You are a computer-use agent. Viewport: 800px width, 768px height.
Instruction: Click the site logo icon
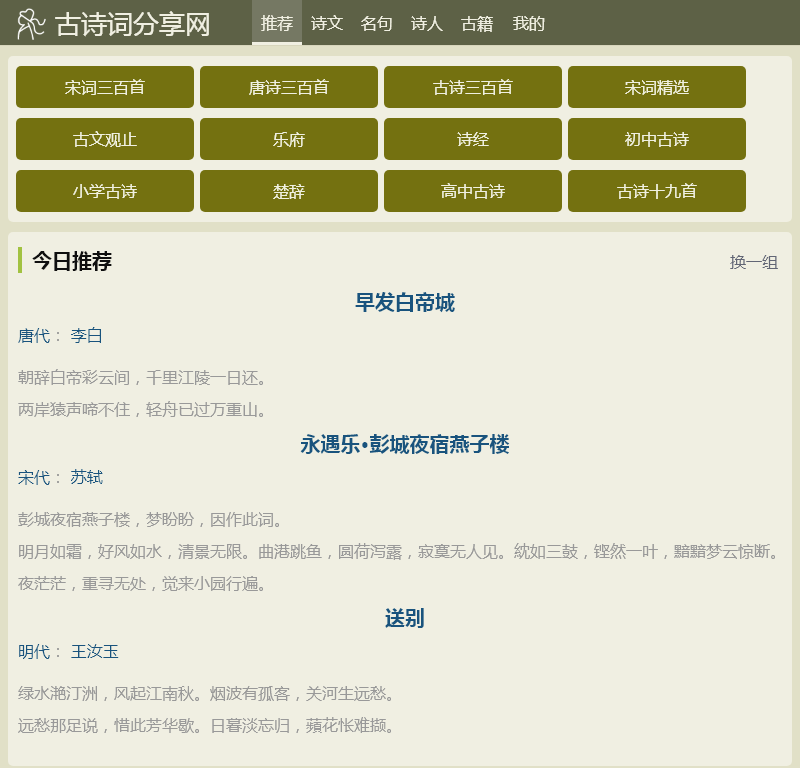pos(31,24)
